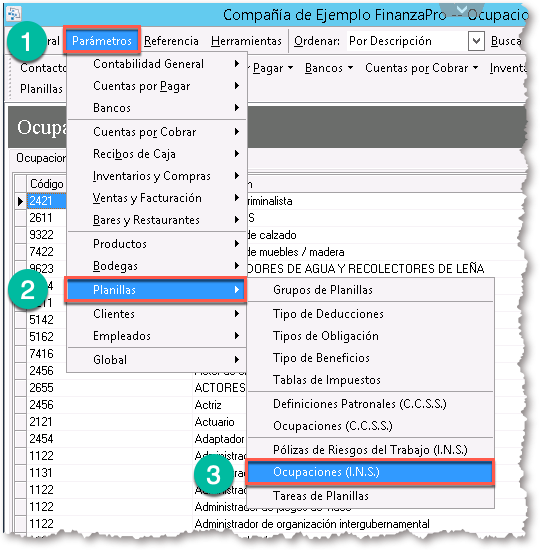Open the Herramientas menu

pyautogui.click(x=246, y=41)
